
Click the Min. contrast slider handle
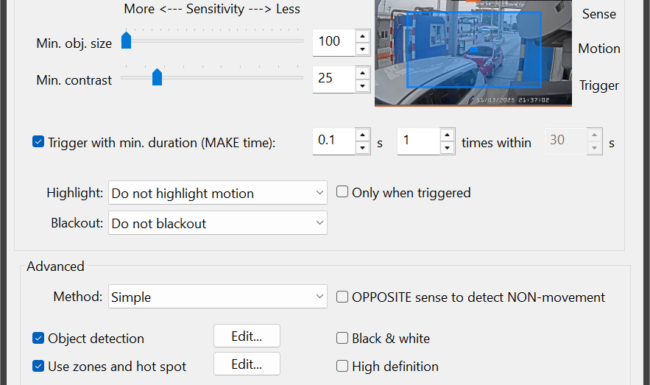tap(157, 77)
